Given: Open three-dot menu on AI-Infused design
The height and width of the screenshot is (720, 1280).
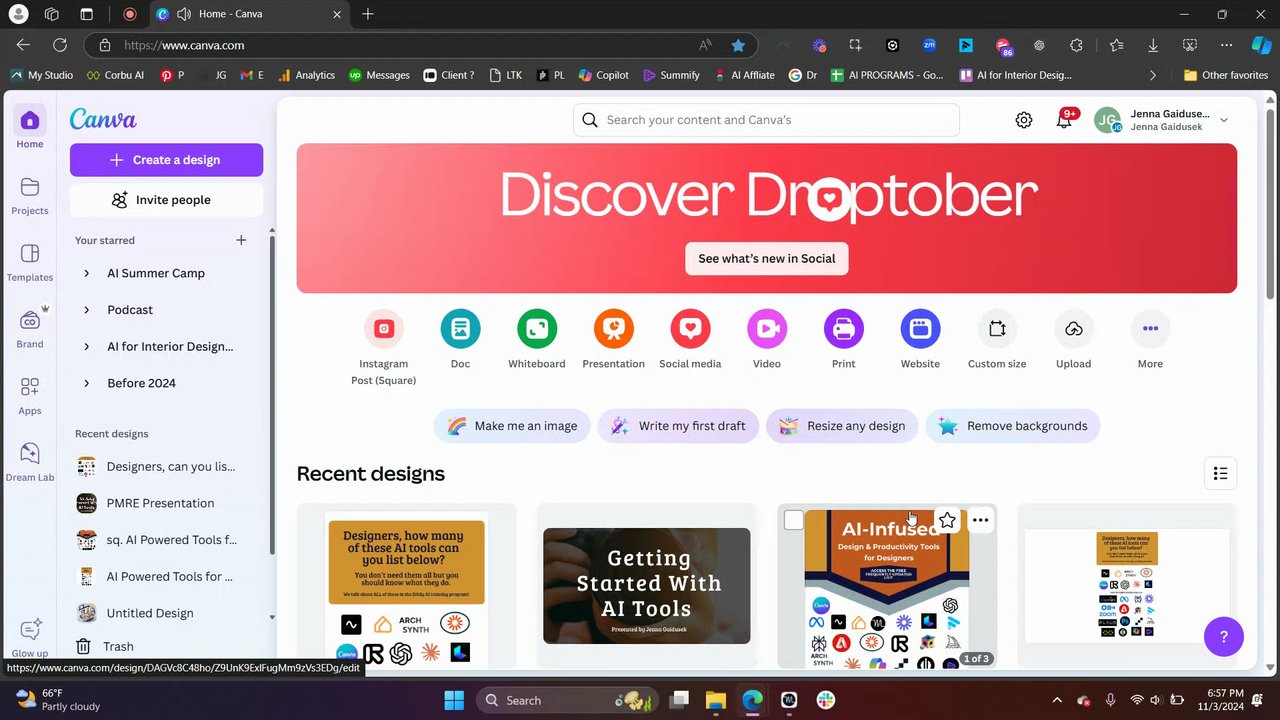Looking at the screenshot, I should (981, 520).
